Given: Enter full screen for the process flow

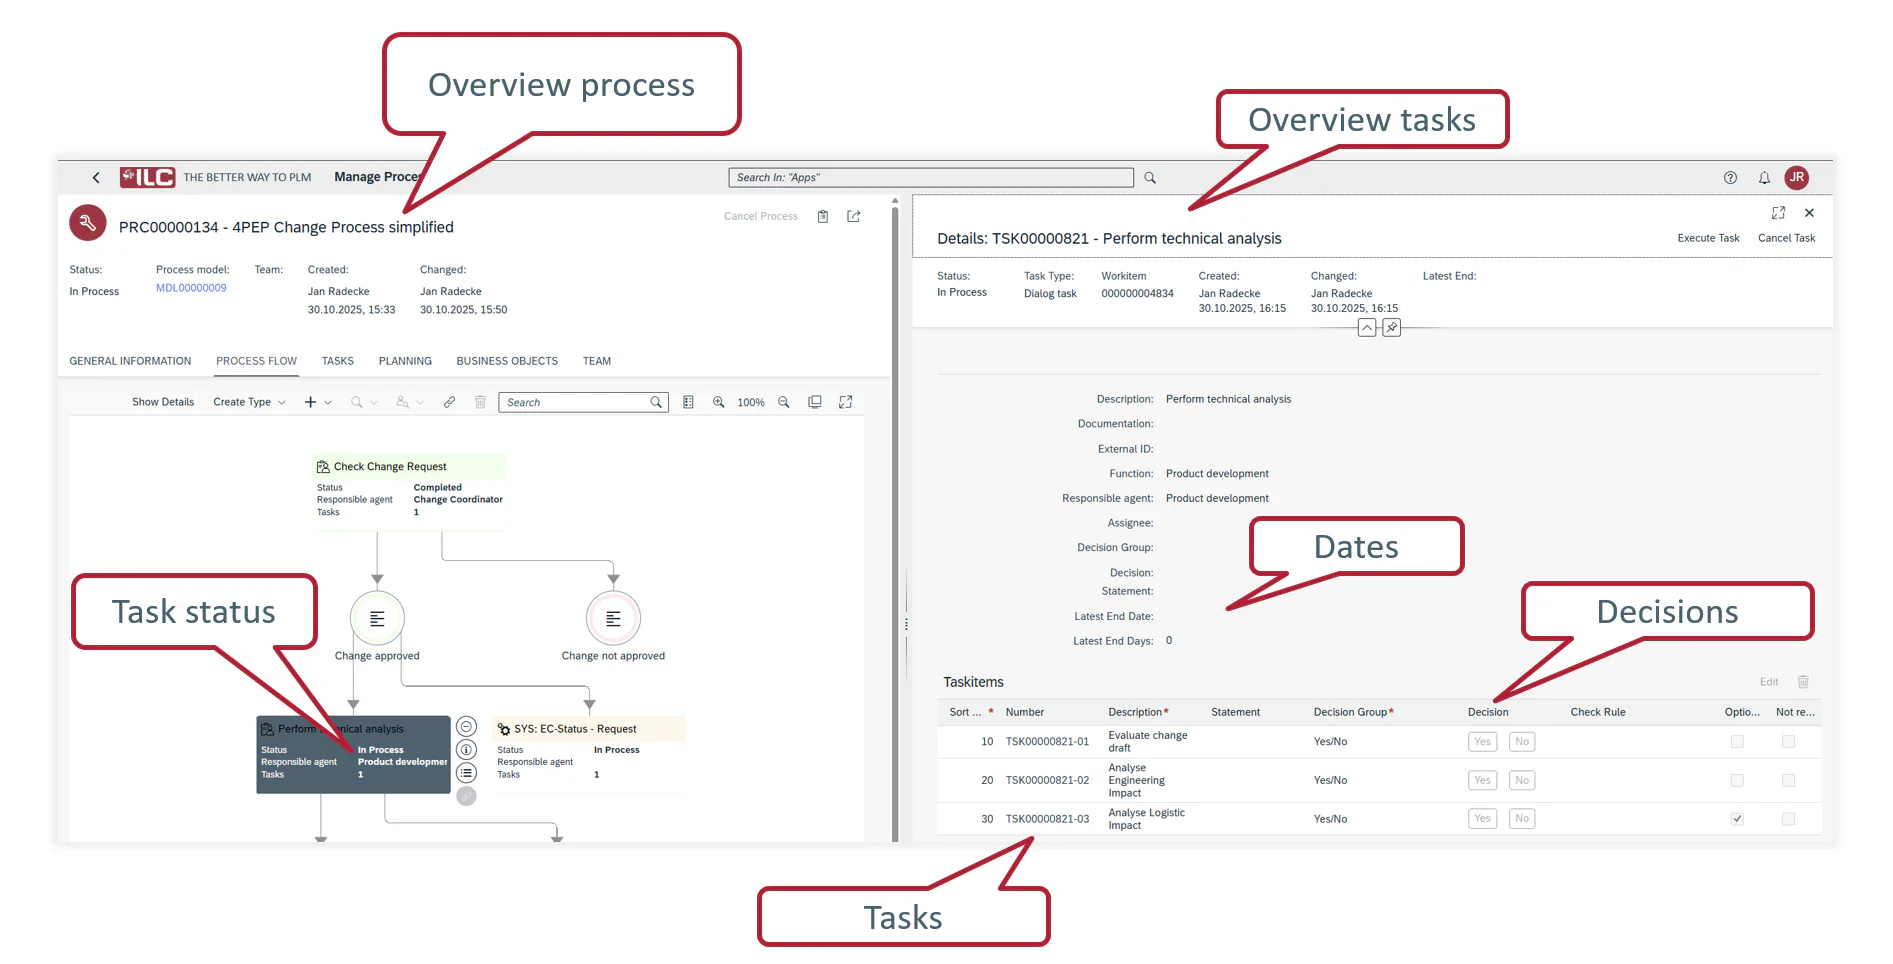Looking at the screenshot, I should [846, 402].
